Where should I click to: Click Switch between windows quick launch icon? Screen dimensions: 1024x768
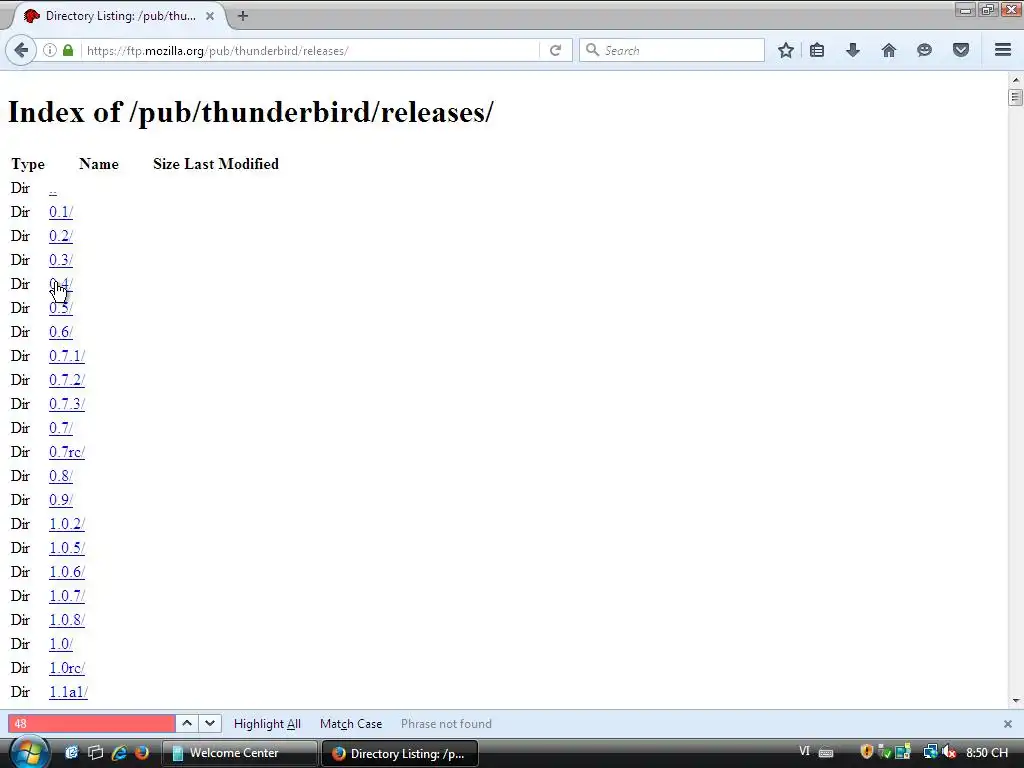[x=95, y=753]
